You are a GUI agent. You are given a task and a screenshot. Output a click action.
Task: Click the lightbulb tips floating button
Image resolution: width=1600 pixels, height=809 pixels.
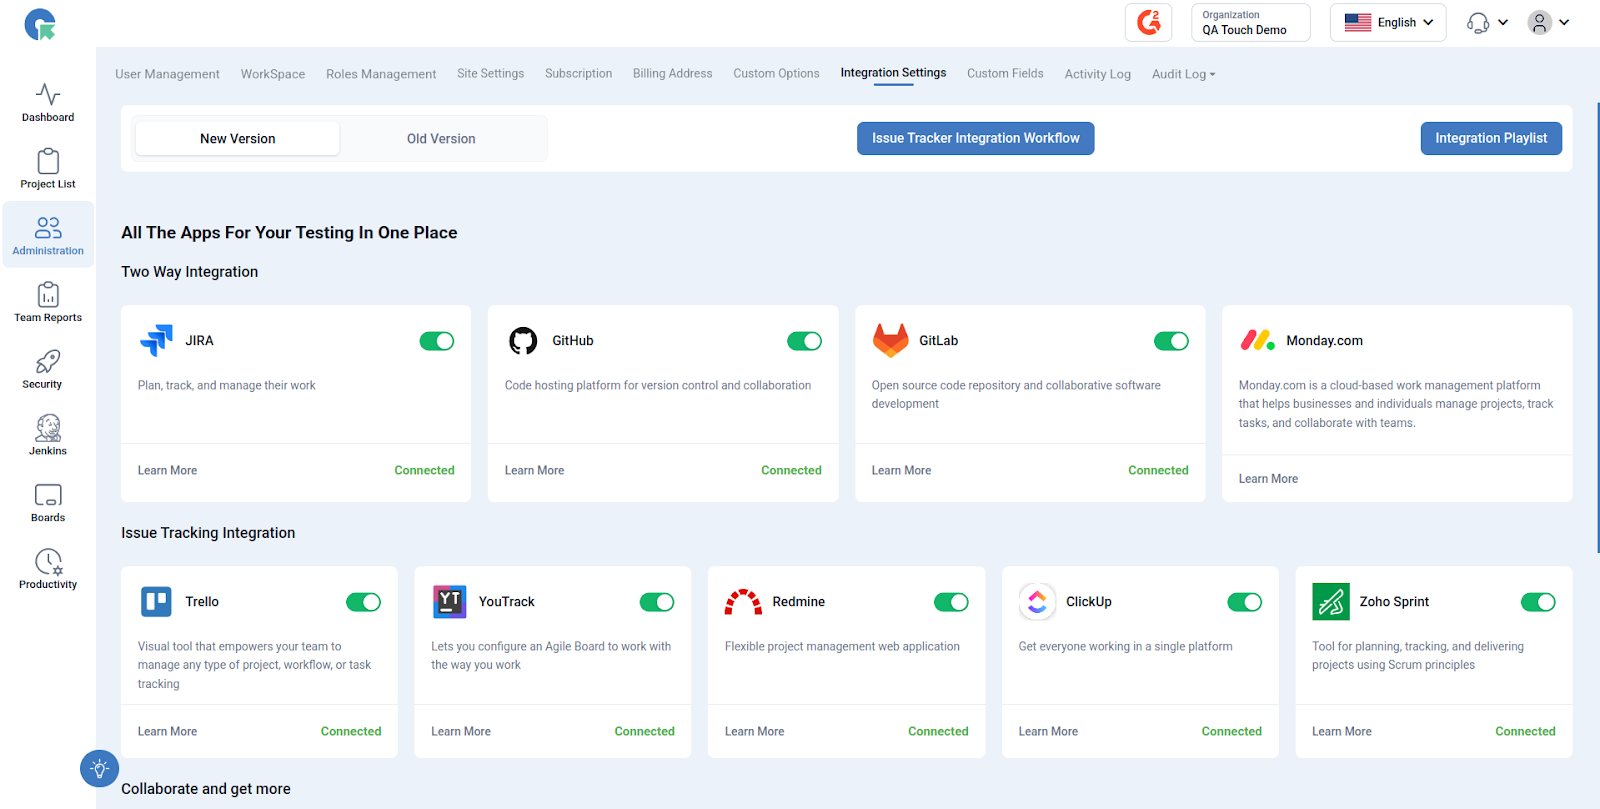pyautogui.click(x=99, y=769)
